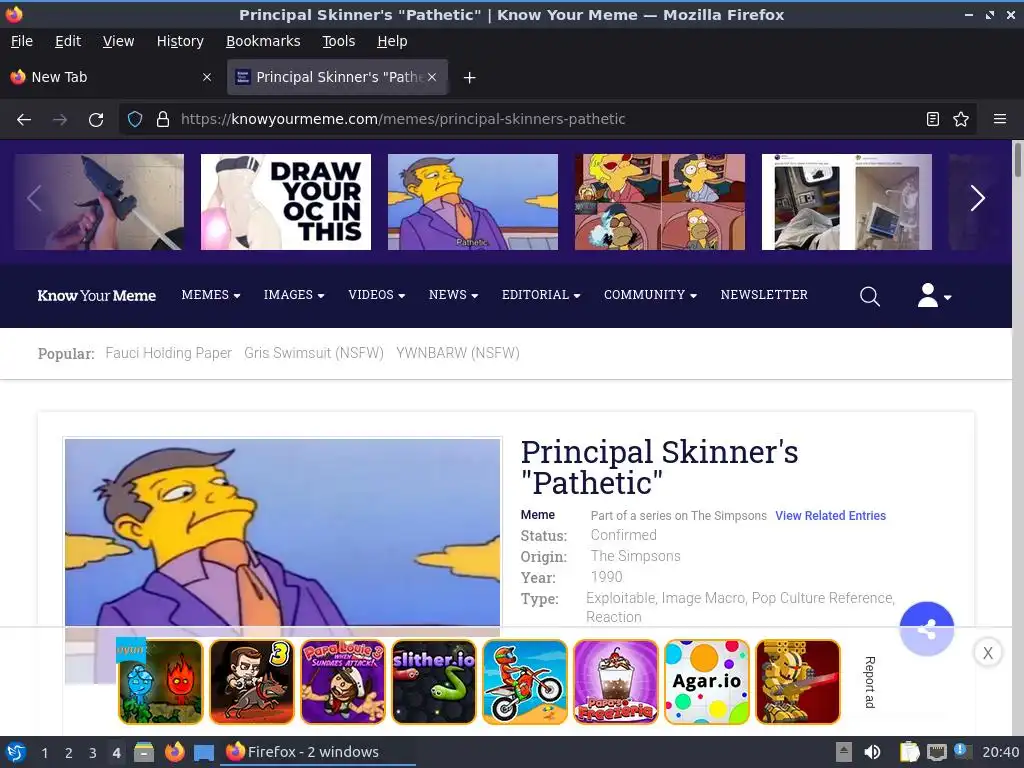Open a new tab with plus button
Viewport: 1024px width, 768px height.
[x=469, y=78]
